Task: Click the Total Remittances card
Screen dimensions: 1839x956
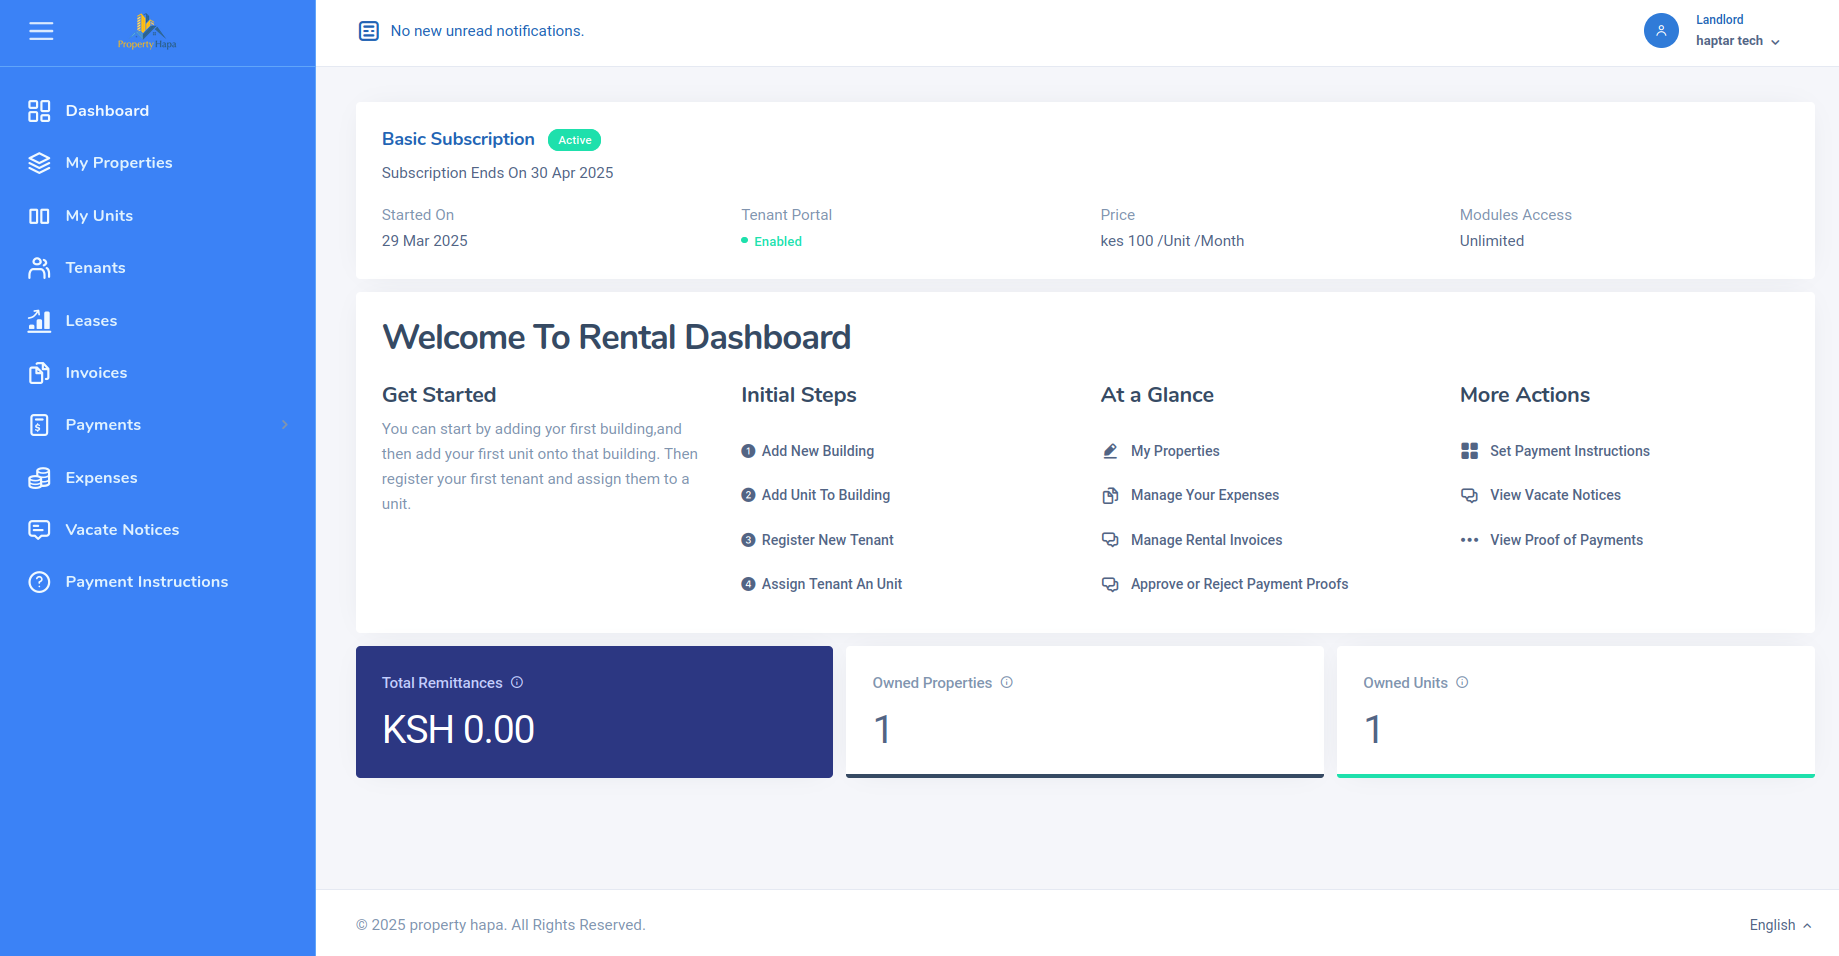Action: (x=594, y=712)
